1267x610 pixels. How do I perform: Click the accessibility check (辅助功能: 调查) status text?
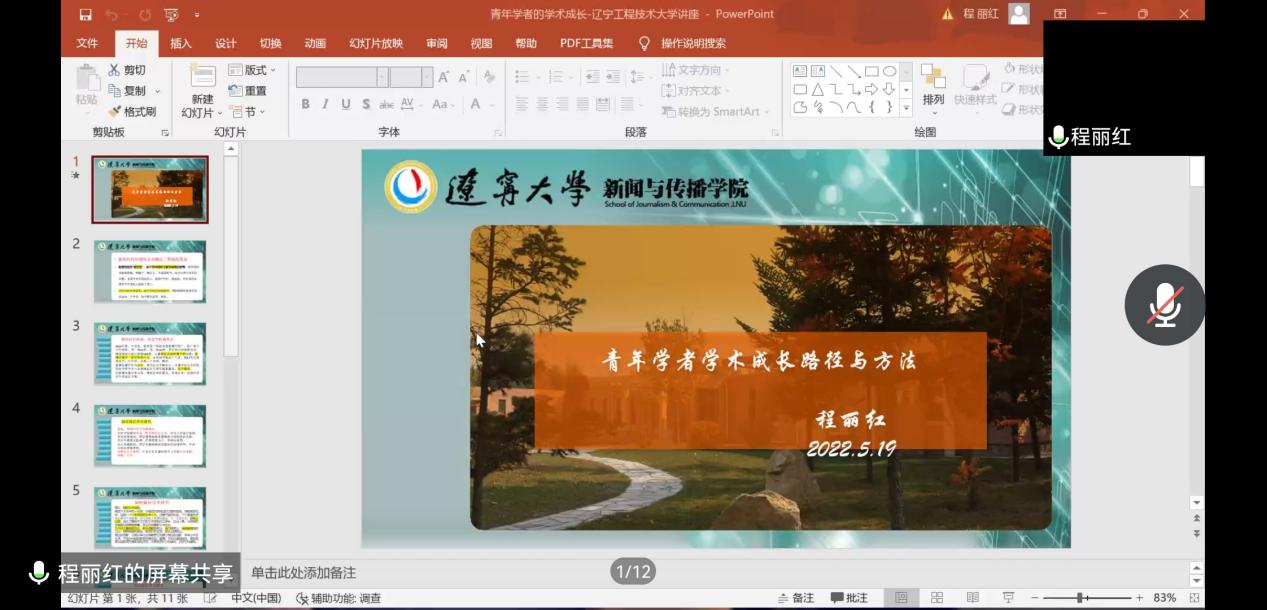tap(339, 598)
